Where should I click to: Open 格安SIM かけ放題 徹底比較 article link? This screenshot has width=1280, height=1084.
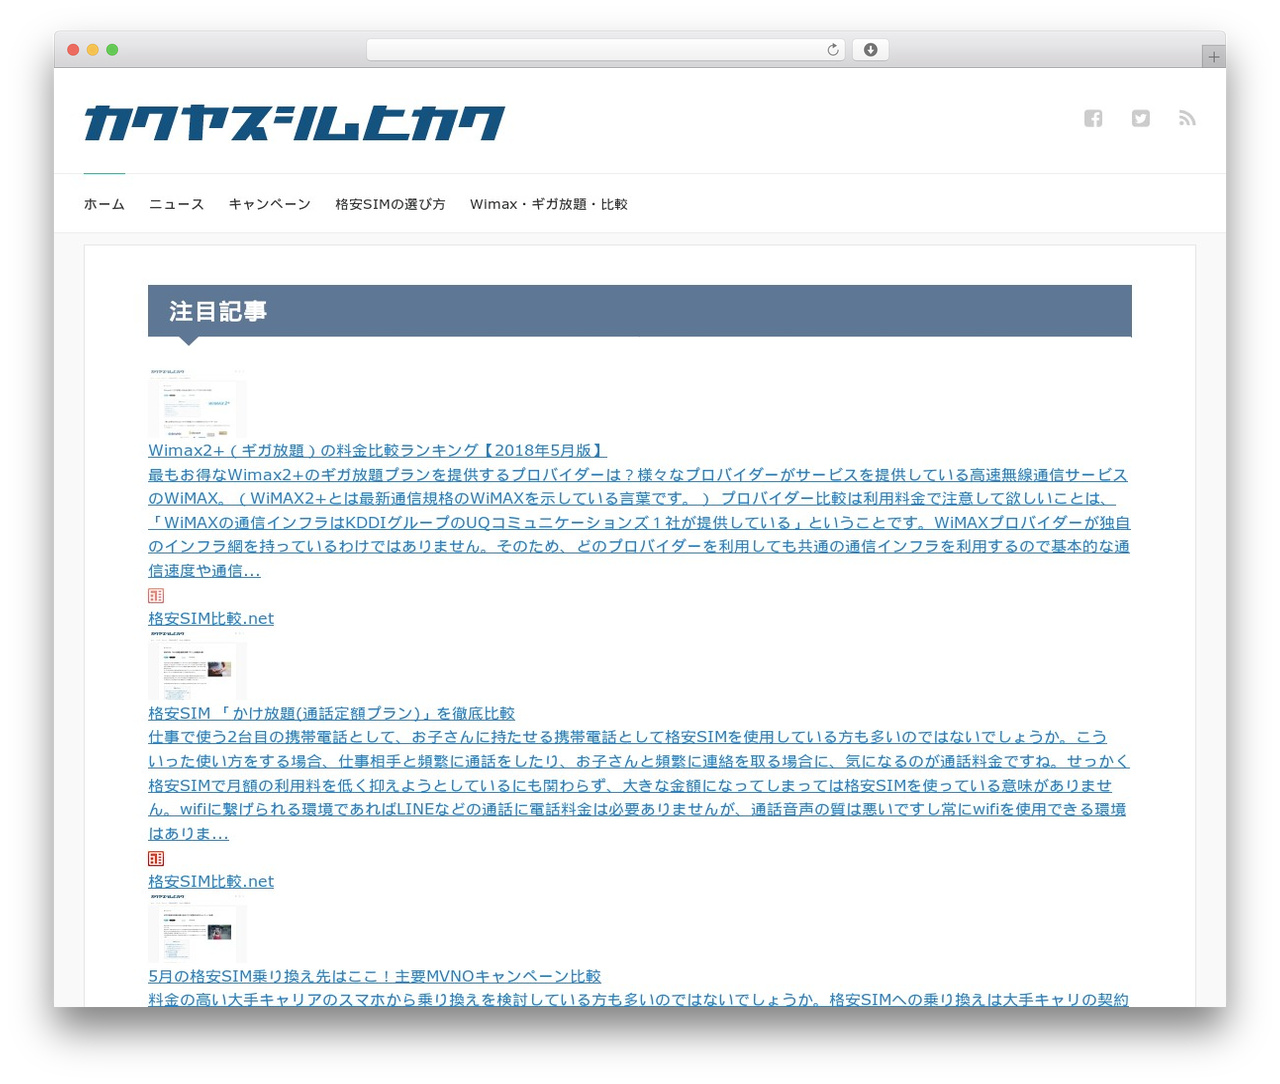coord(331,714)
